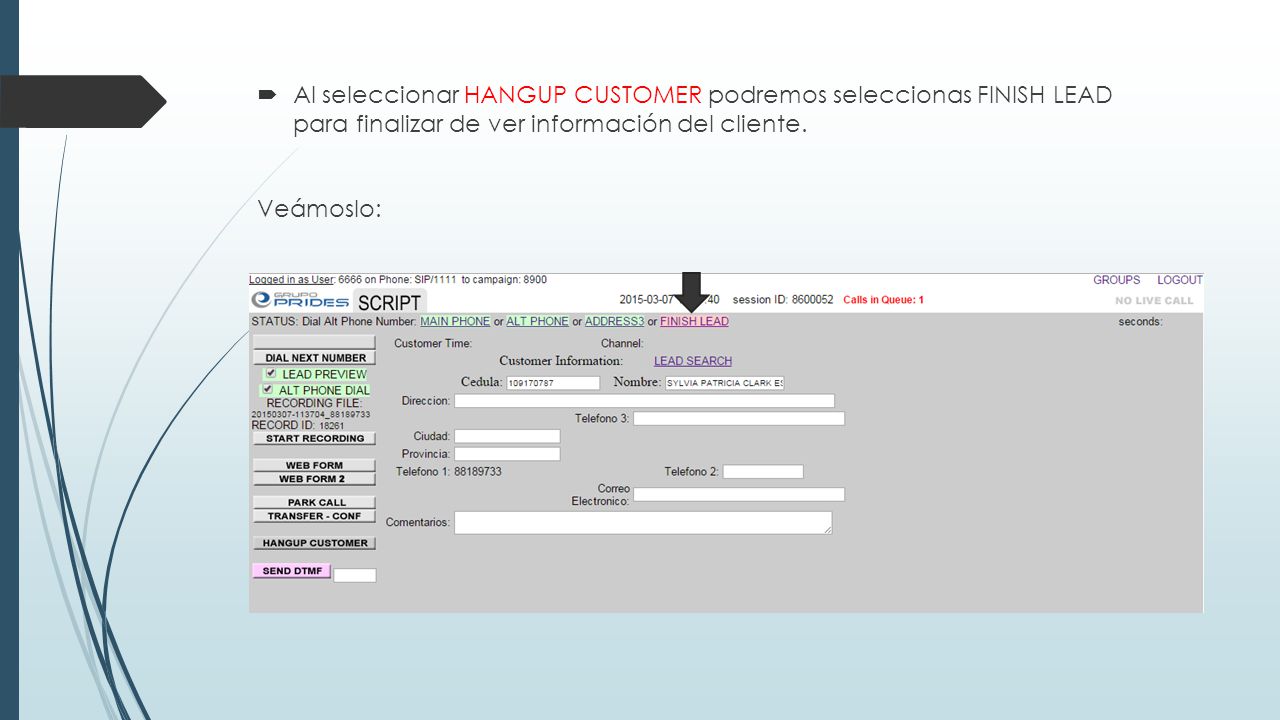This screenshot has width=1280, height=720.
Task: Open the SCRIPT tab
Action: coord(390,302)
